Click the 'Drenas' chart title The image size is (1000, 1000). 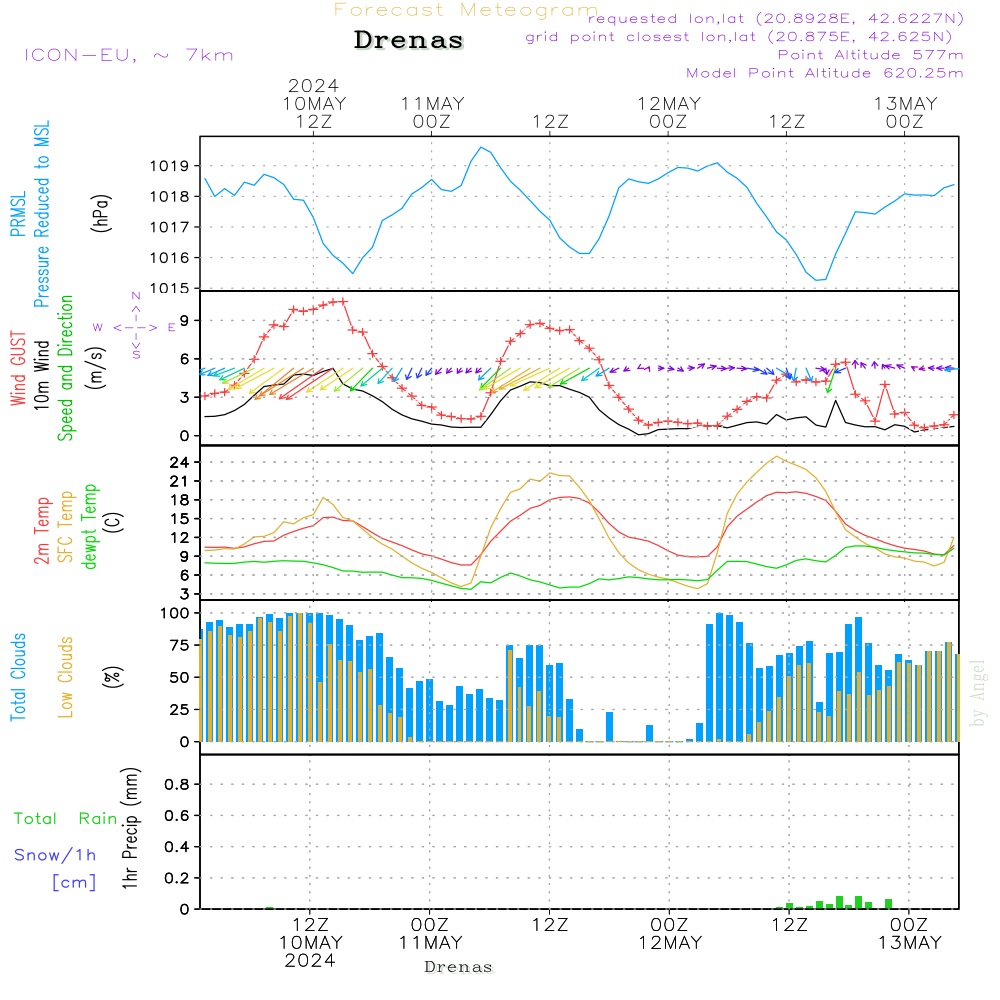(408, 40)
